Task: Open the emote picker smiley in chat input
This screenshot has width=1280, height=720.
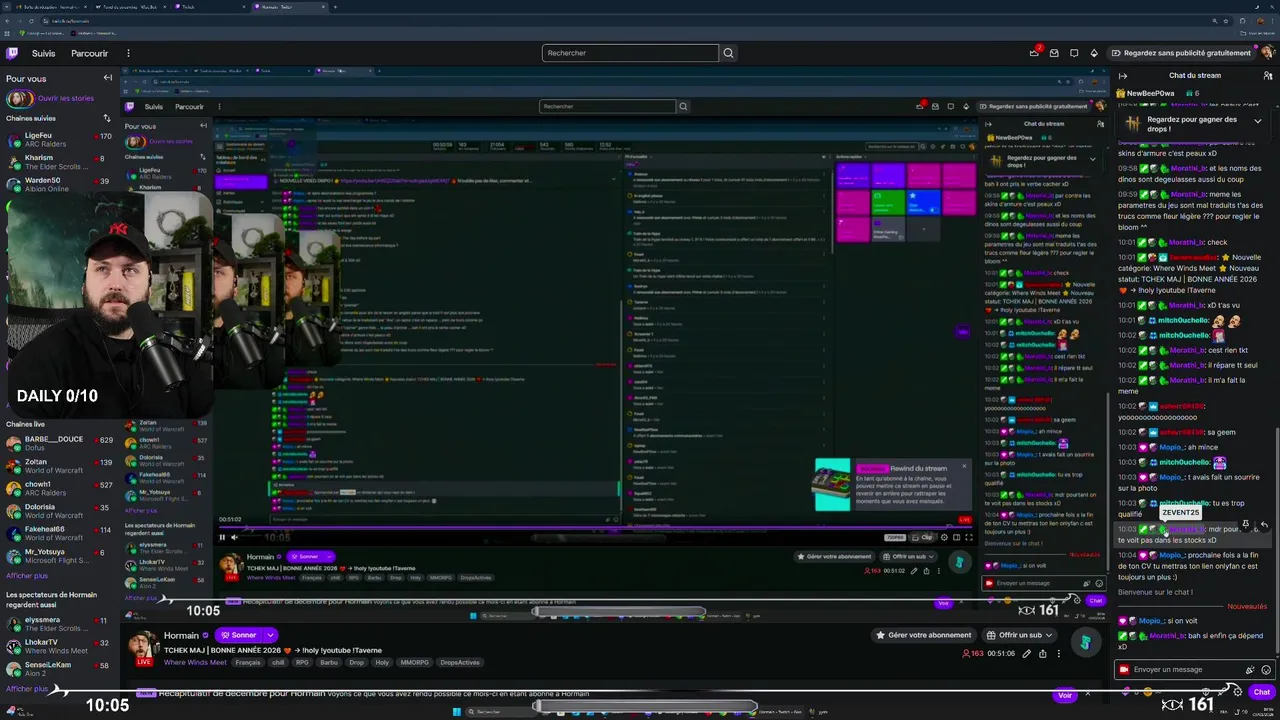Action: (x=1267, y=670)
